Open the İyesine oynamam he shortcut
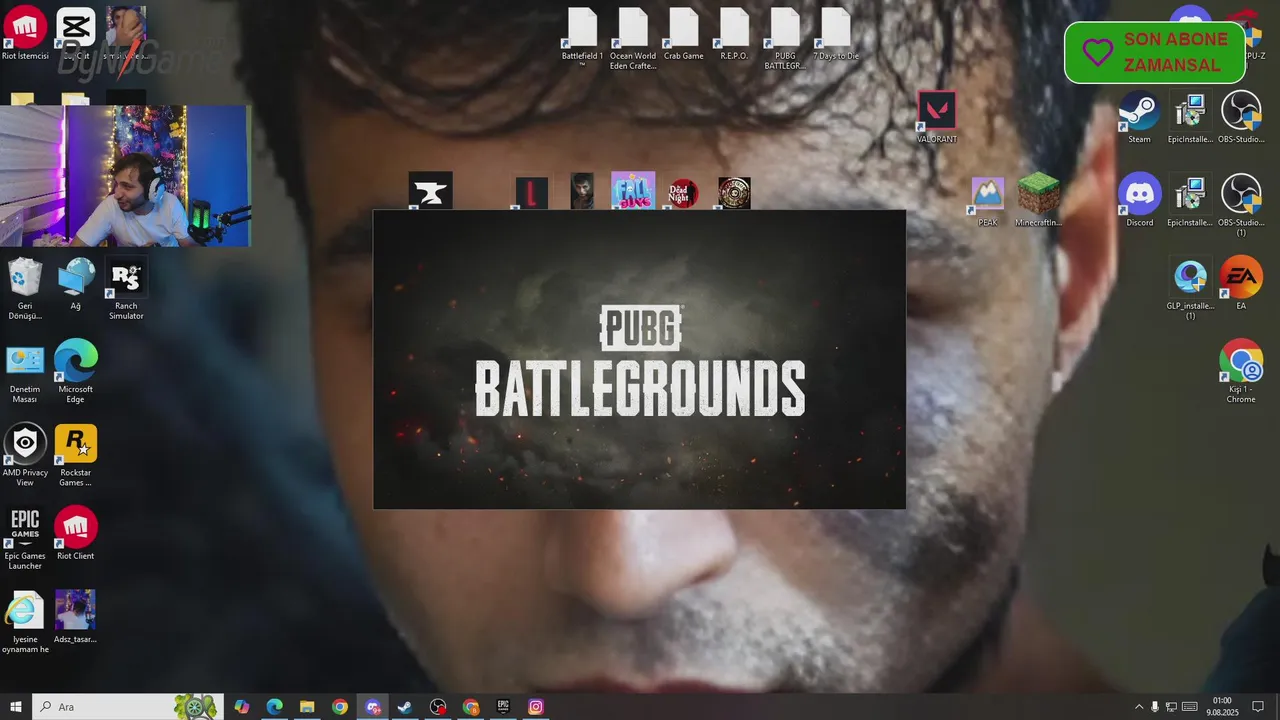The height and width of the screenshot is (720, 1280). click(x=25, y=622)
